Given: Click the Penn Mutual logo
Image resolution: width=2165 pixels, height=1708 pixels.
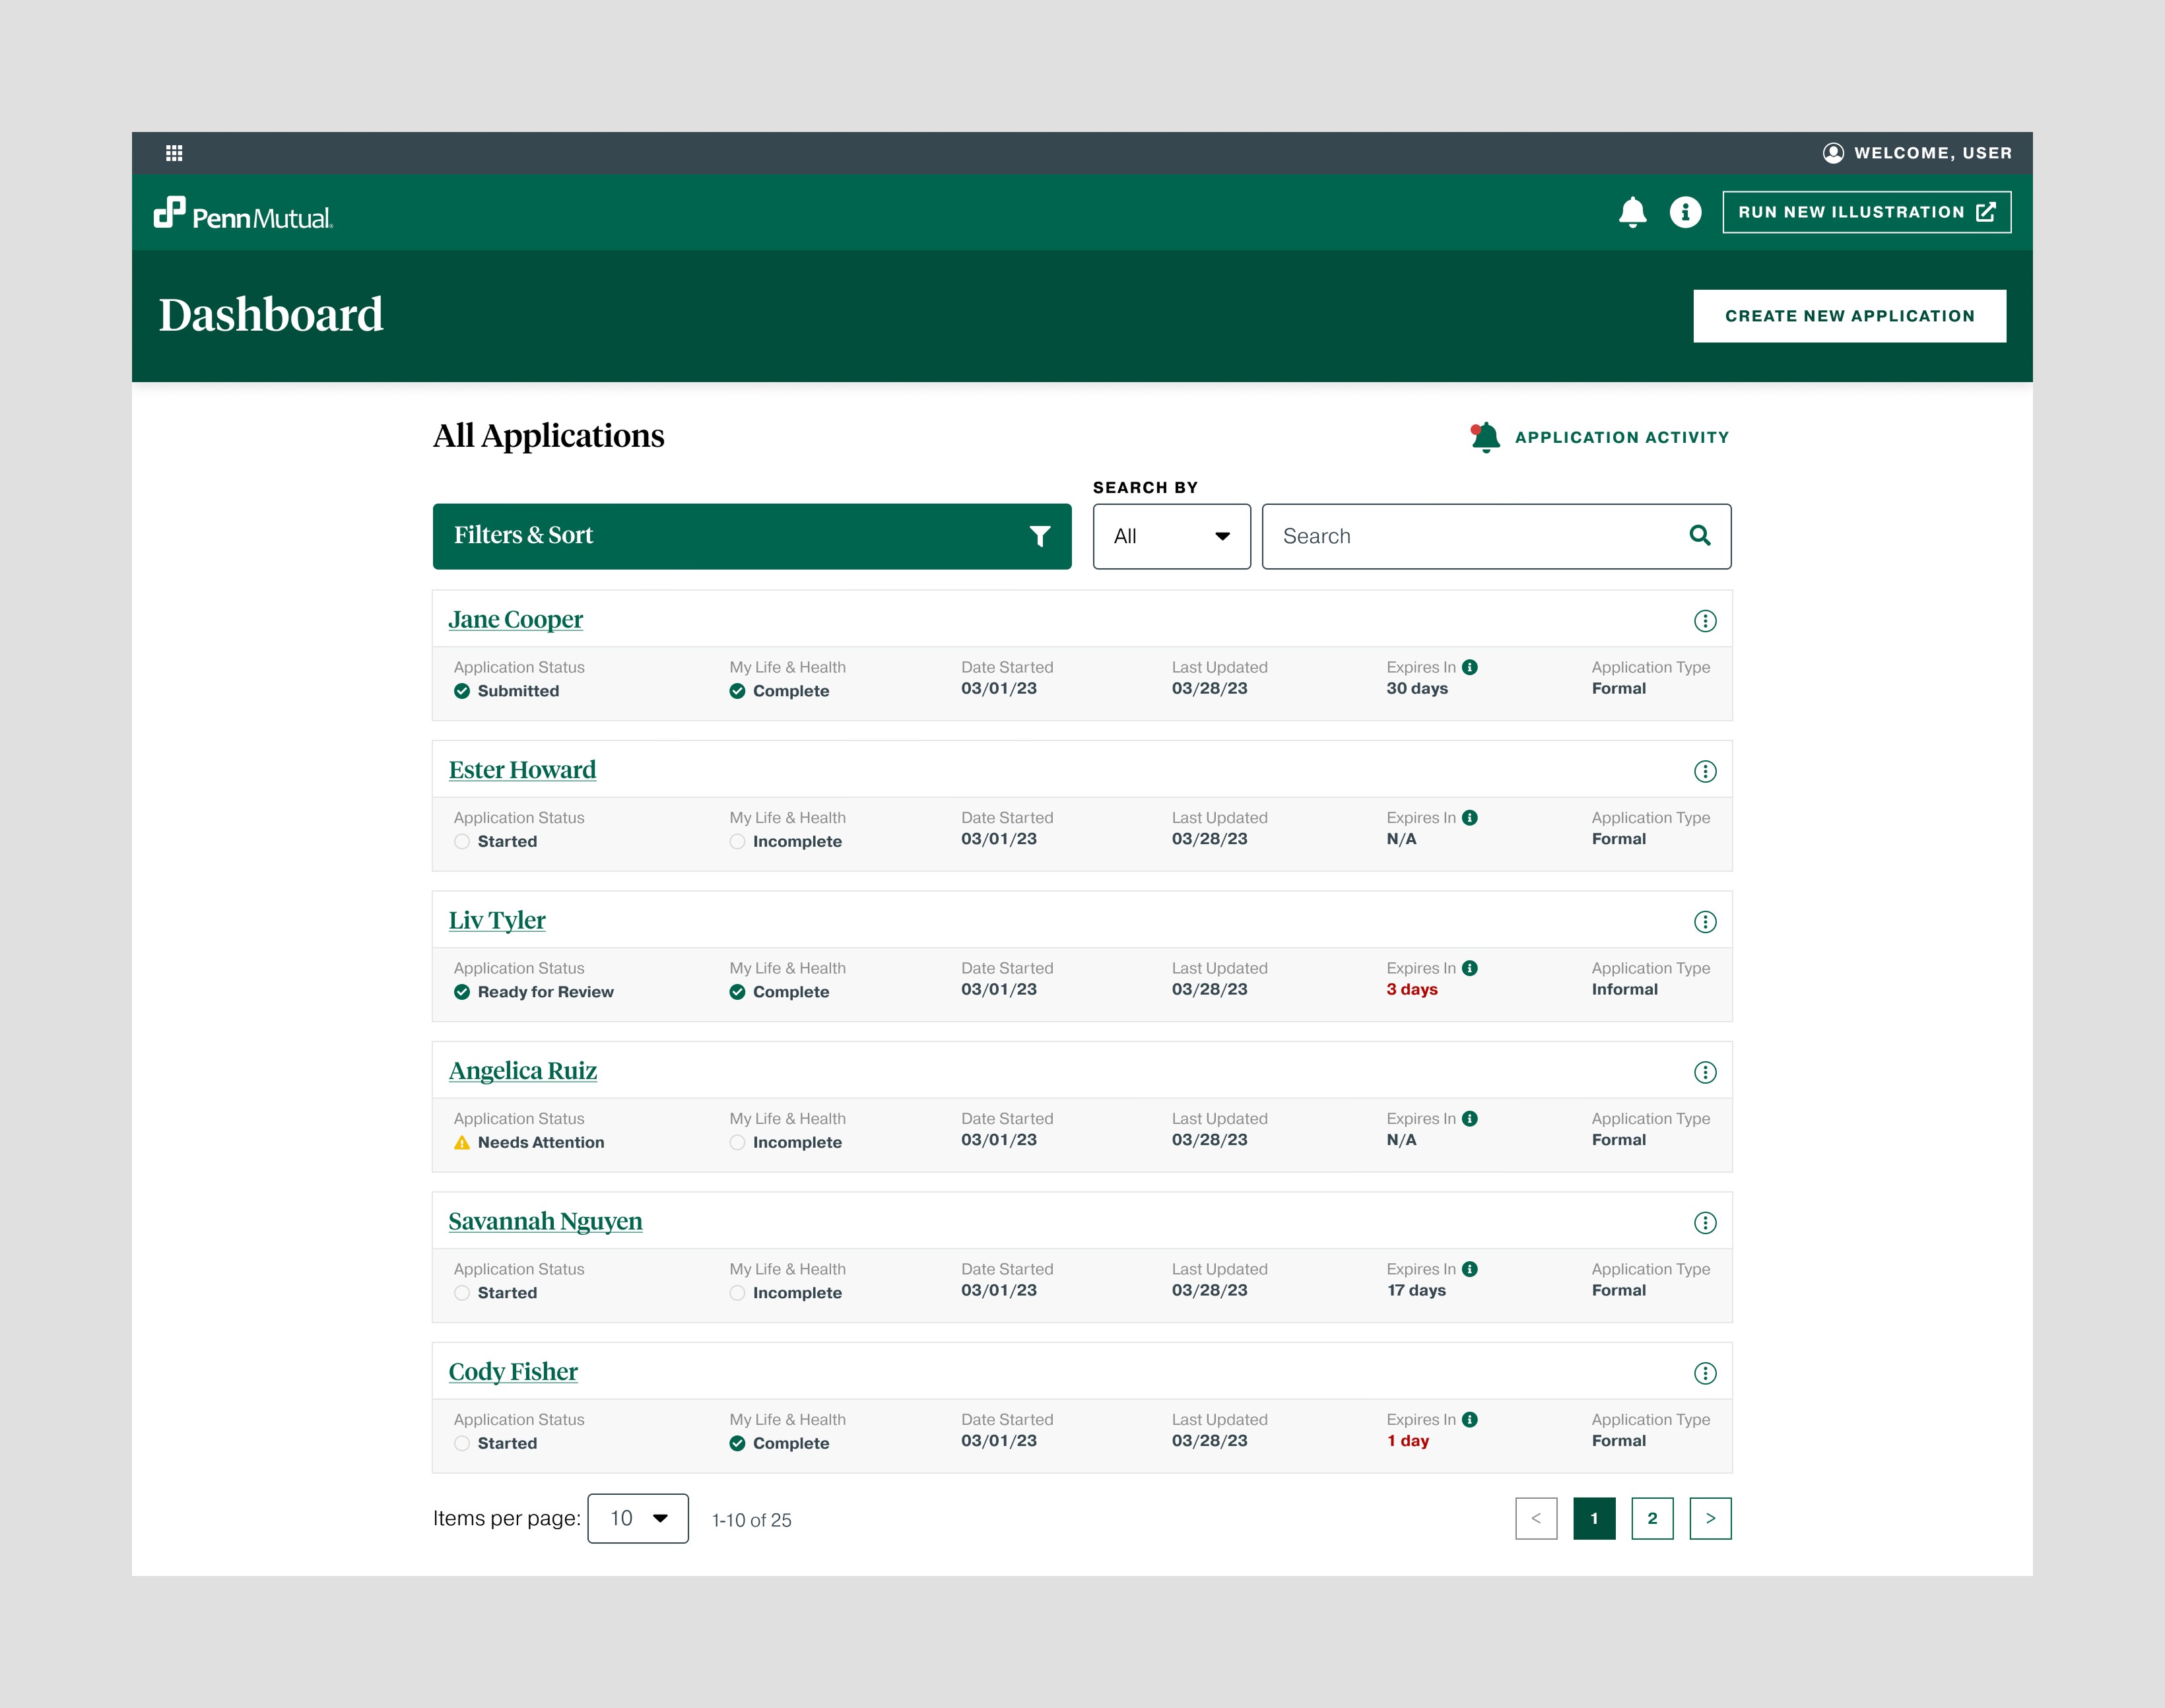Looking at the screenshot, I should [x=243, y=214].
